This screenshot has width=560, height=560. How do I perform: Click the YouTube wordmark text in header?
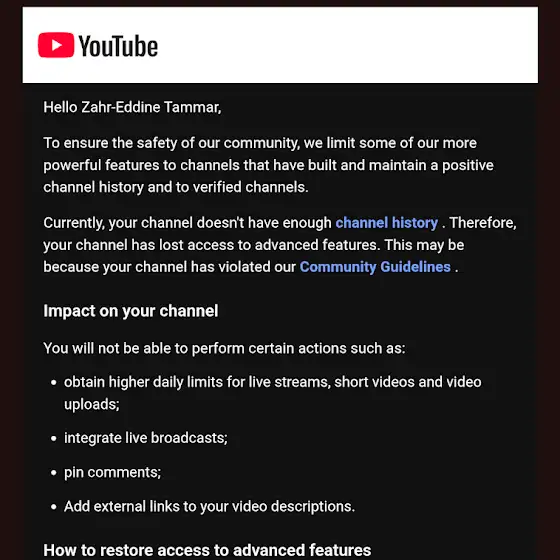[x=118, y=46]
